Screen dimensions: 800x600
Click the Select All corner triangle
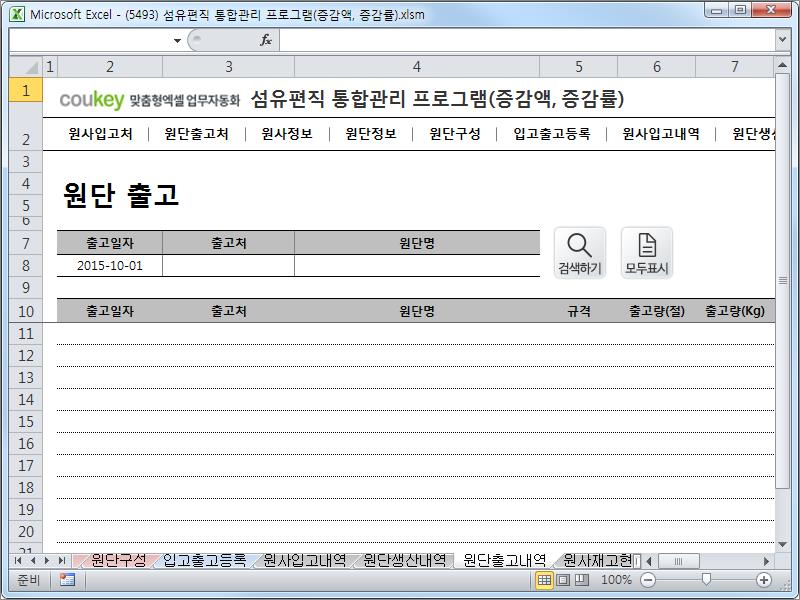[x=26, y=67]
